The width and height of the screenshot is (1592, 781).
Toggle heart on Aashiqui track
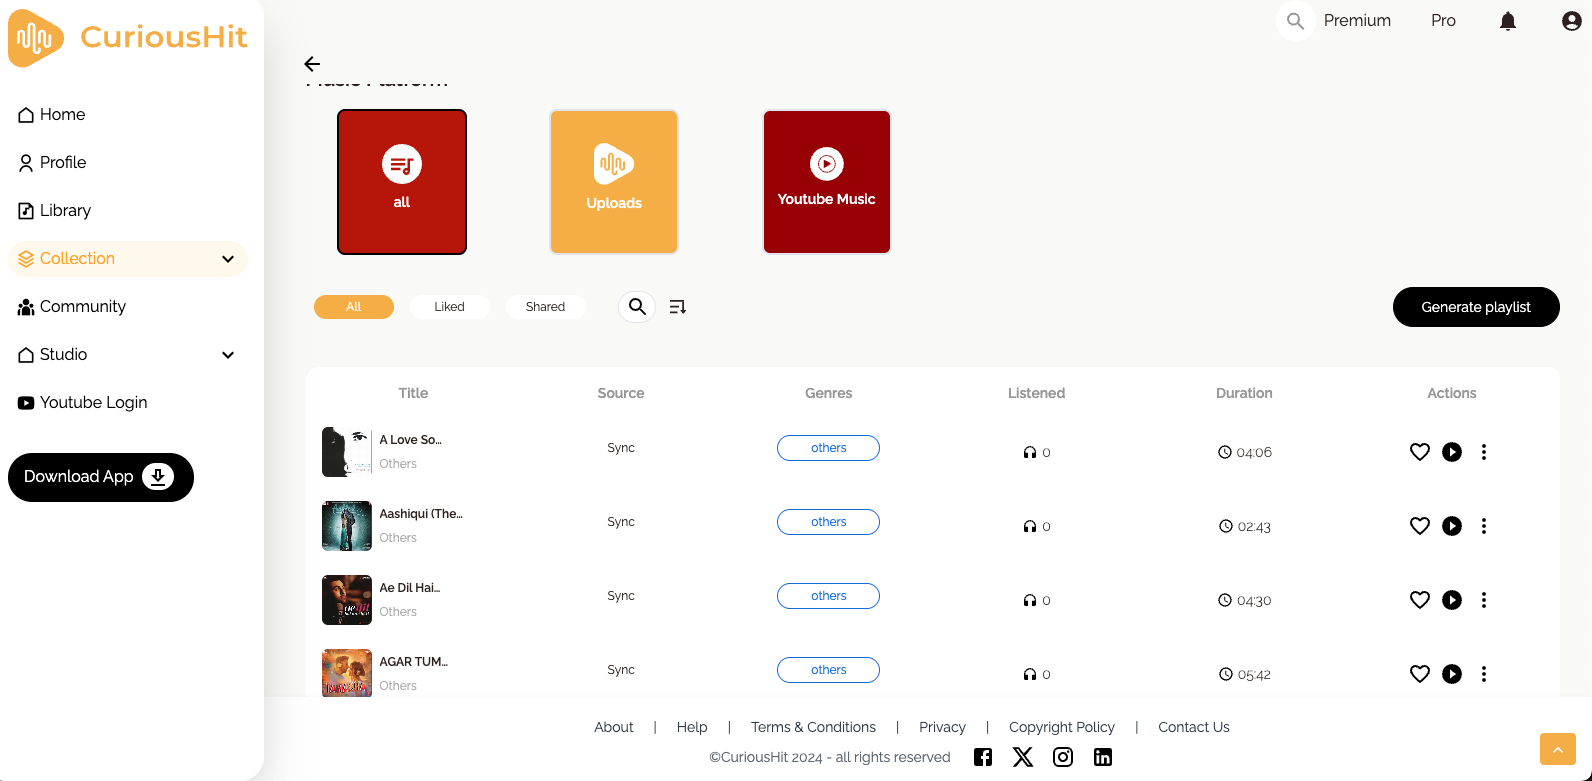(x=1419, y=526)
